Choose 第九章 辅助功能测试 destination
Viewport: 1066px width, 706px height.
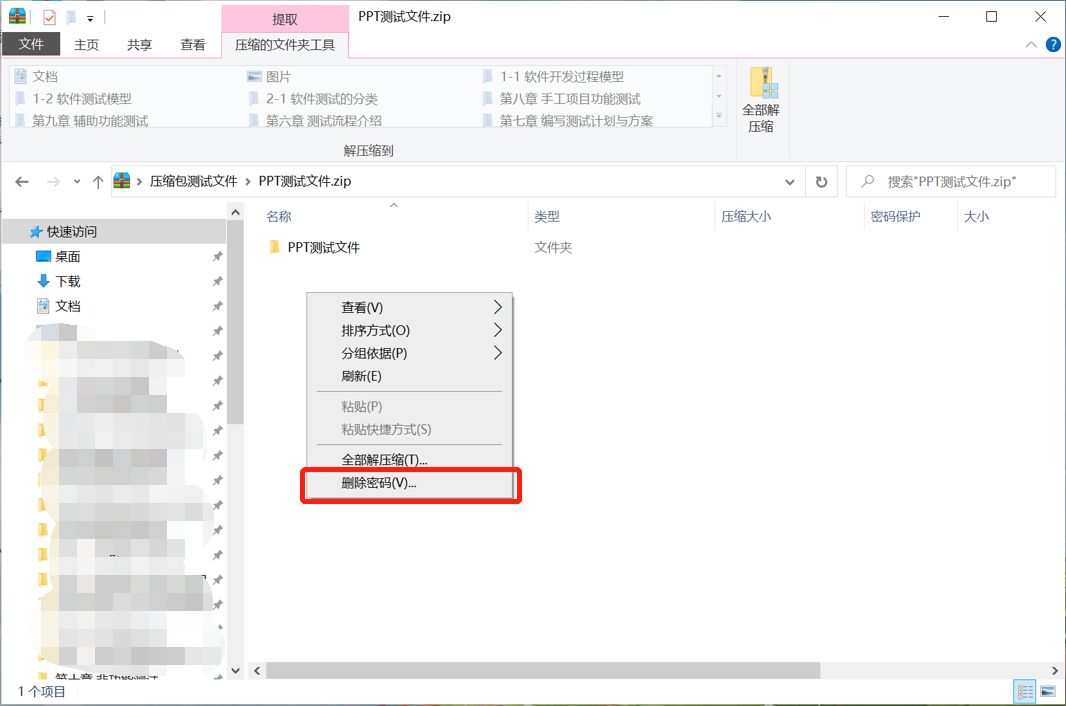point(82,120)
